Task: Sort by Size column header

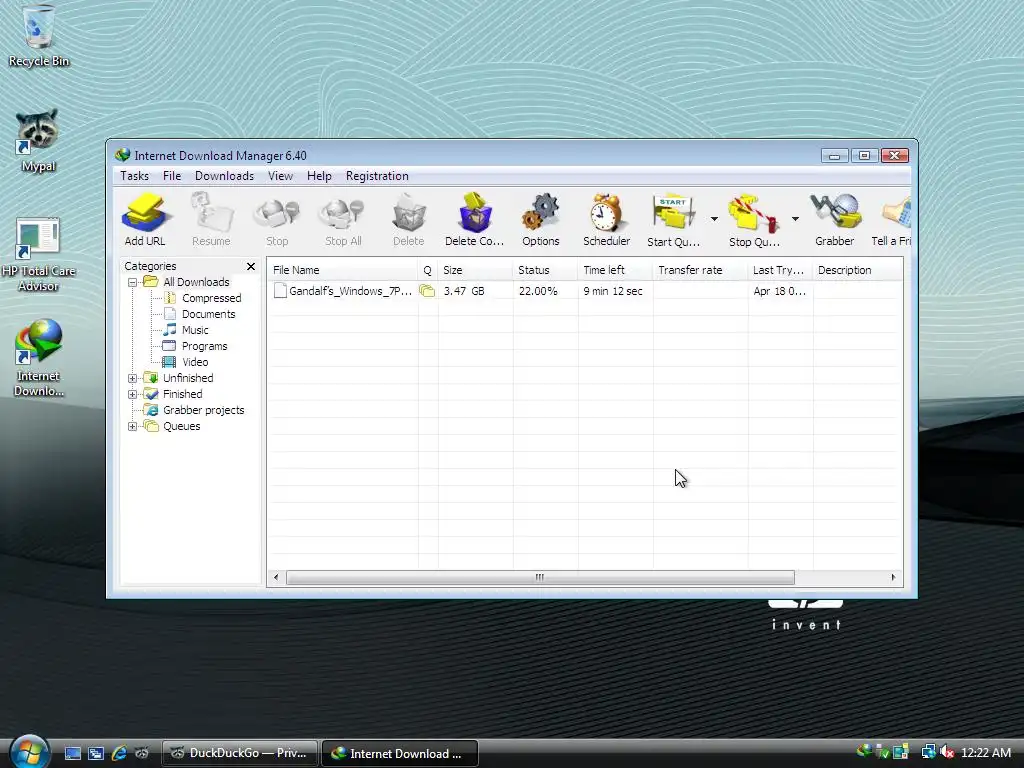Action: point(475,270)
